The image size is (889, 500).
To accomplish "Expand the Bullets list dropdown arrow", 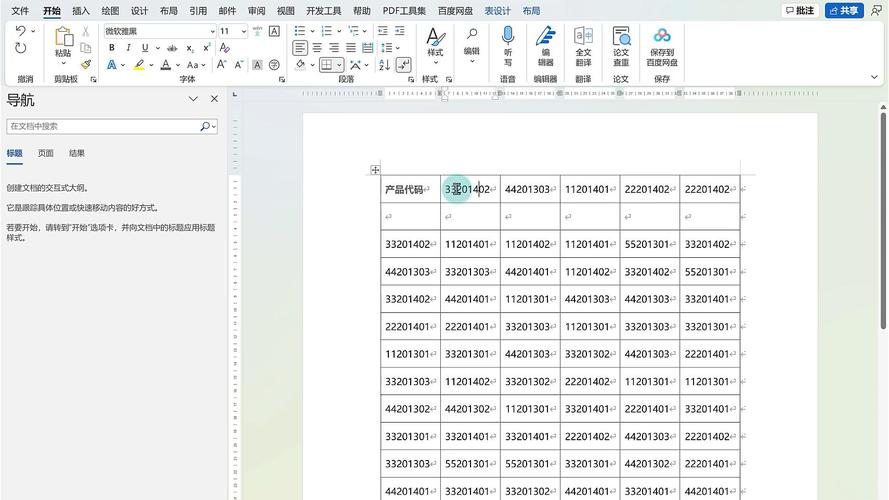I will (312, 31).
